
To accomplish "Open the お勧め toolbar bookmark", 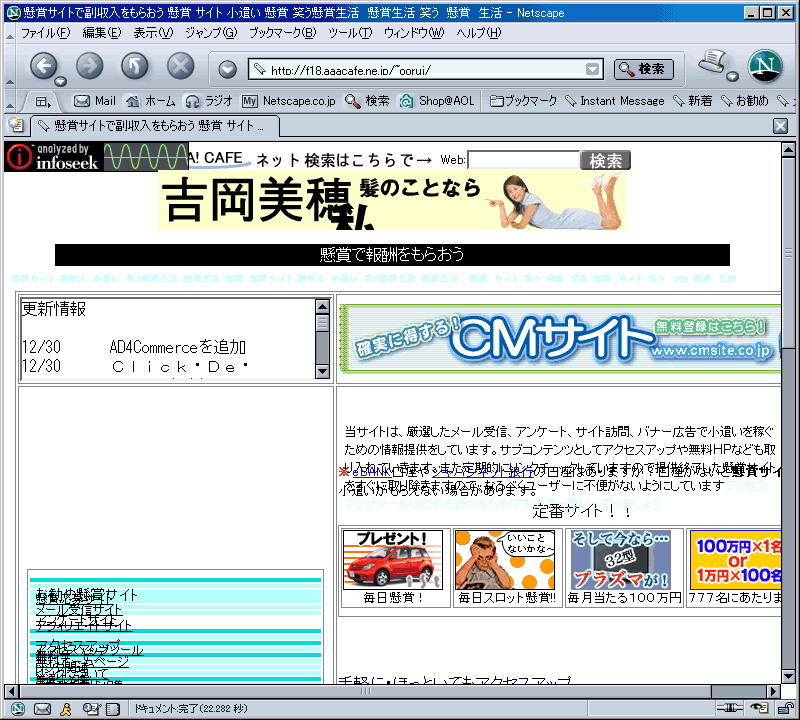I will (744, 101).
